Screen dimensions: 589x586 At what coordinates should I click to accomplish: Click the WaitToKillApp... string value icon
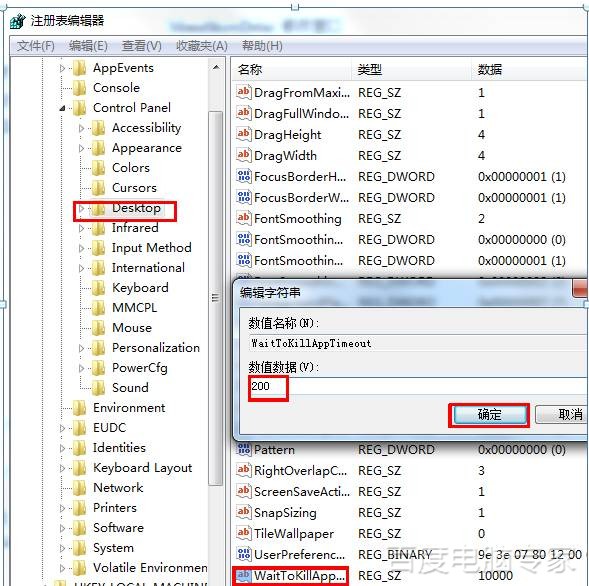click(243, 575)
